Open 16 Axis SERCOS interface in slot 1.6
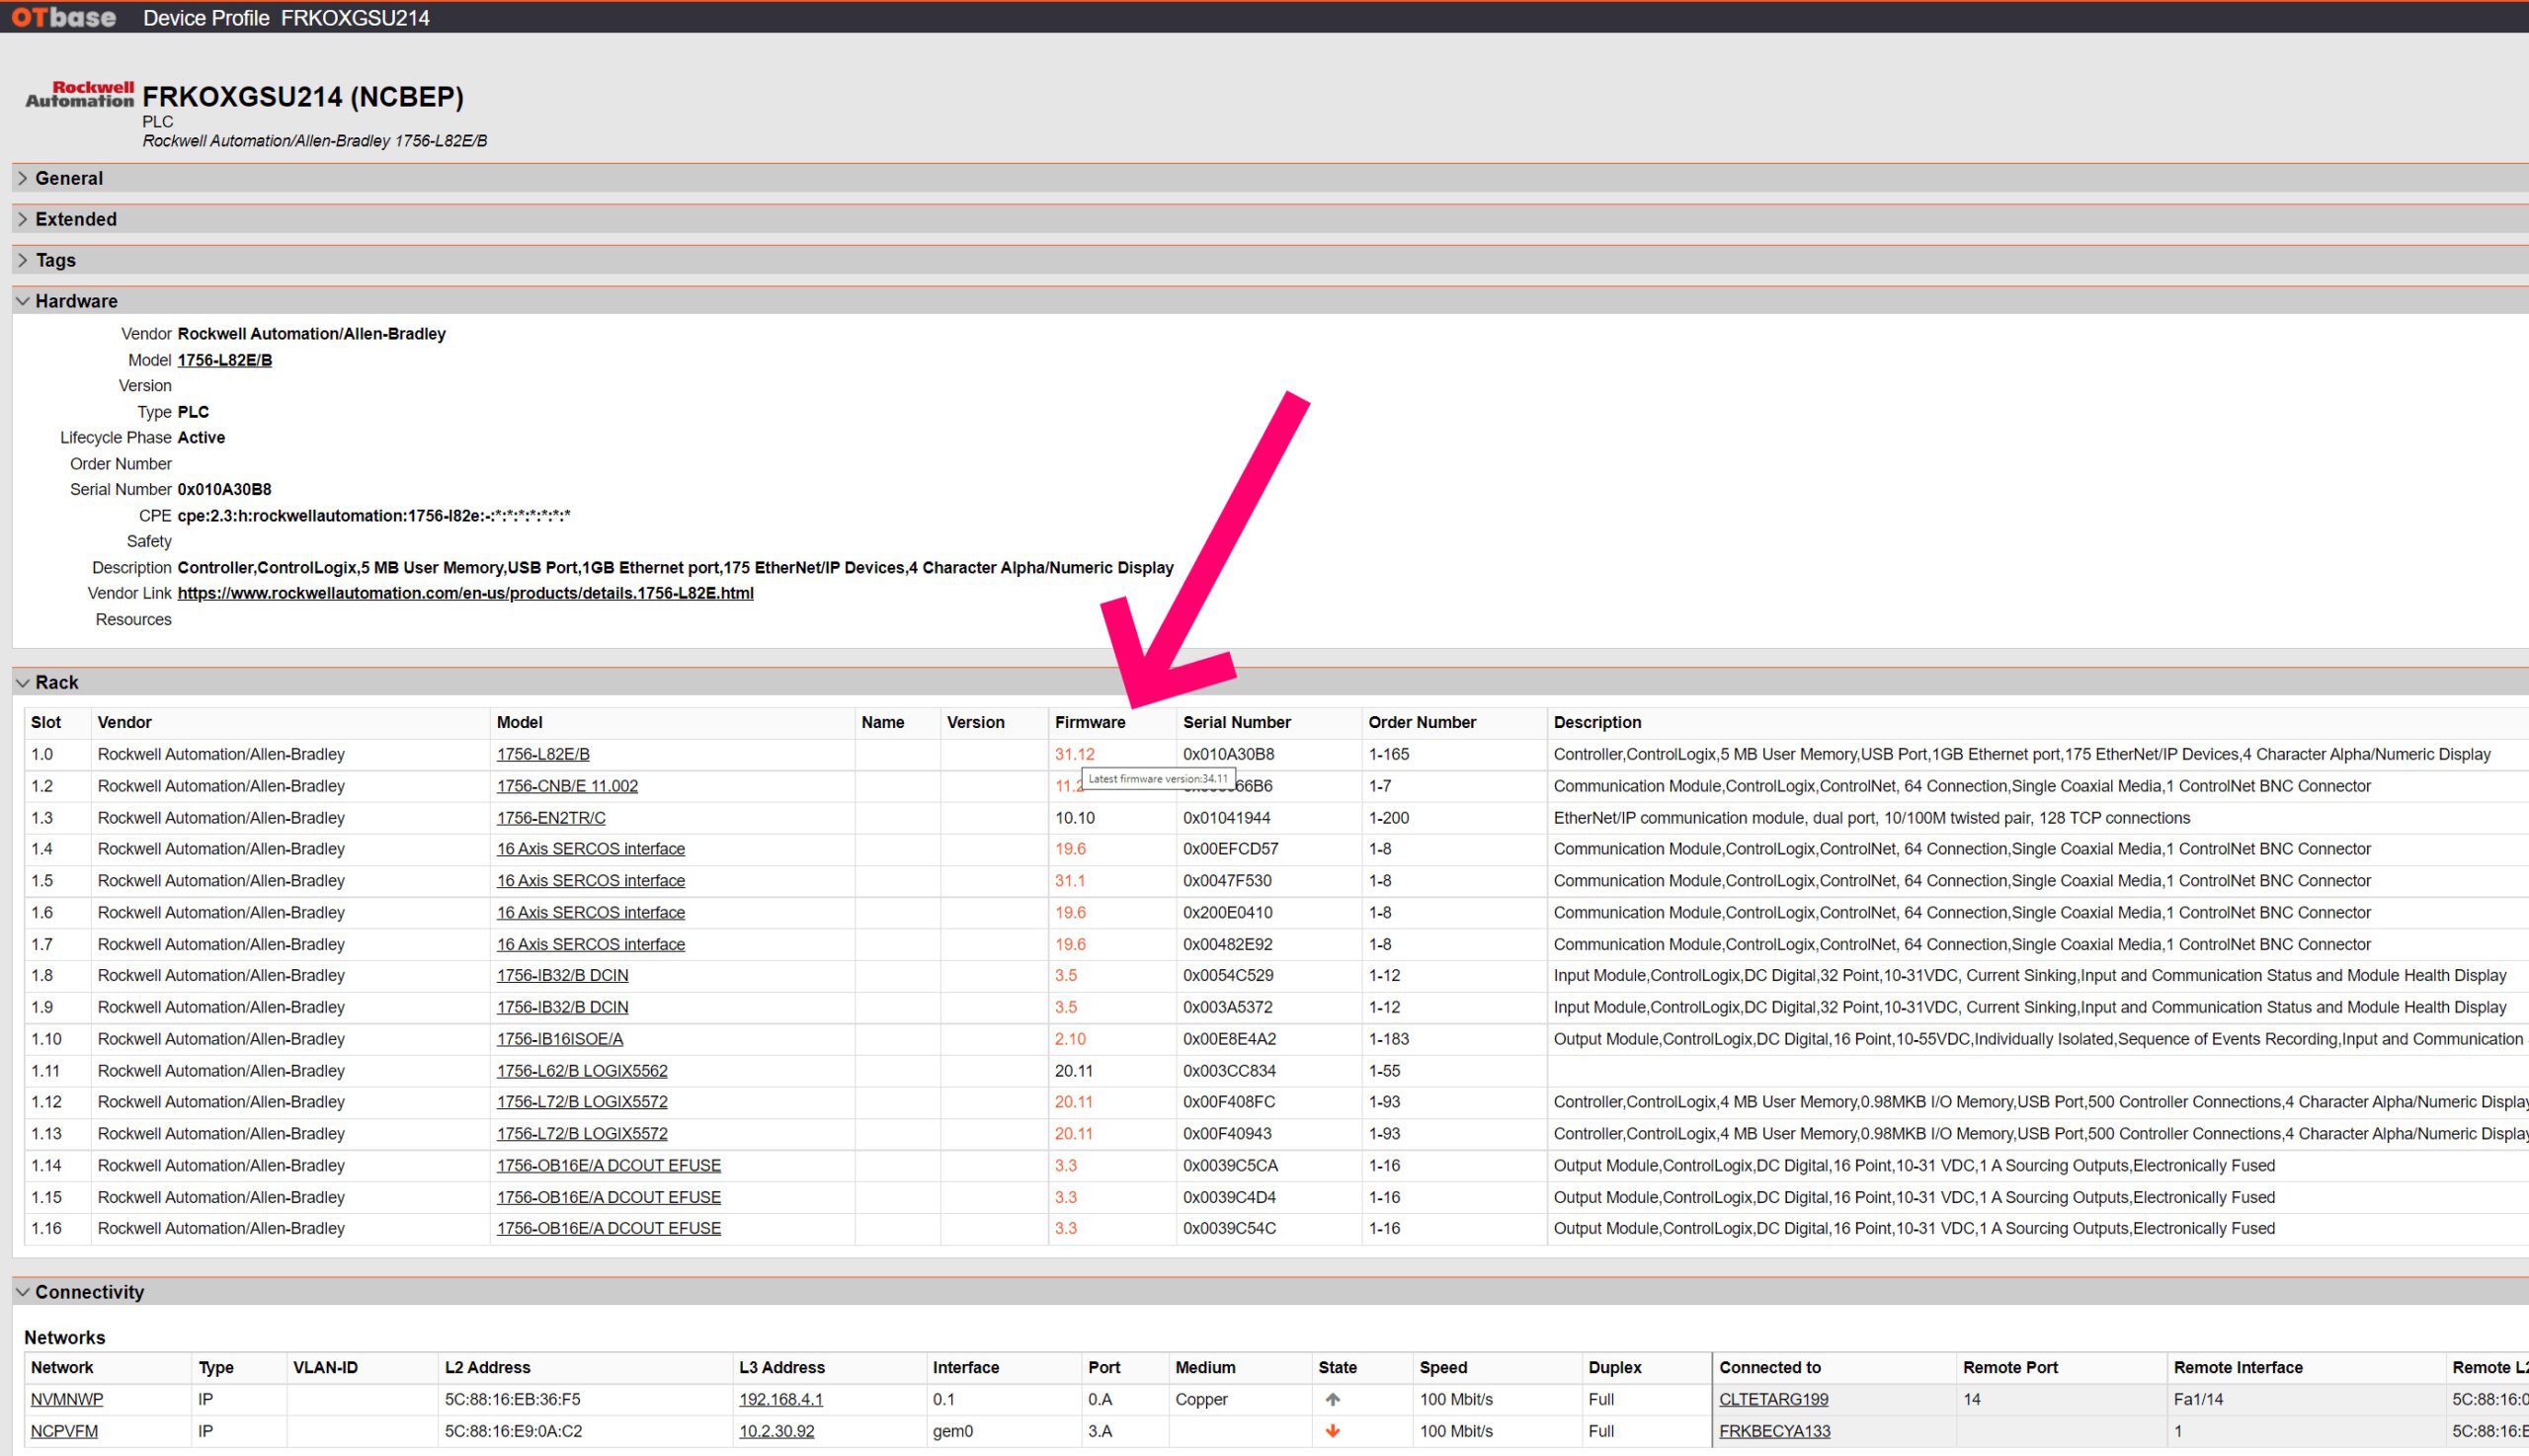This screenshot has height=1456, width=2529. 591,913
